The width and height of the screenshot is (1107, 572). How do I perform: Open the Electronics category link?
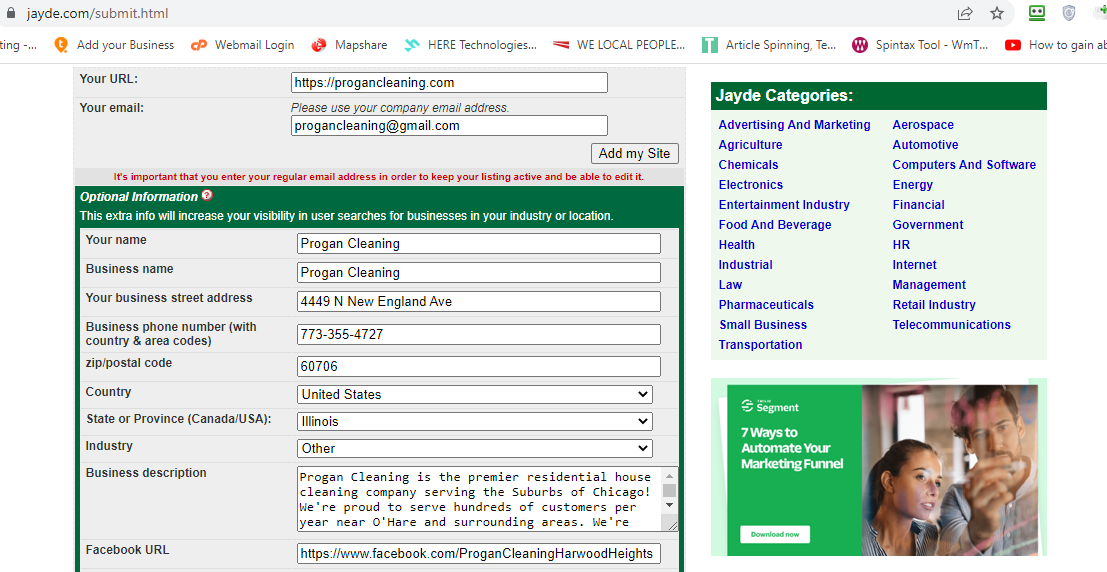[750, 185]
